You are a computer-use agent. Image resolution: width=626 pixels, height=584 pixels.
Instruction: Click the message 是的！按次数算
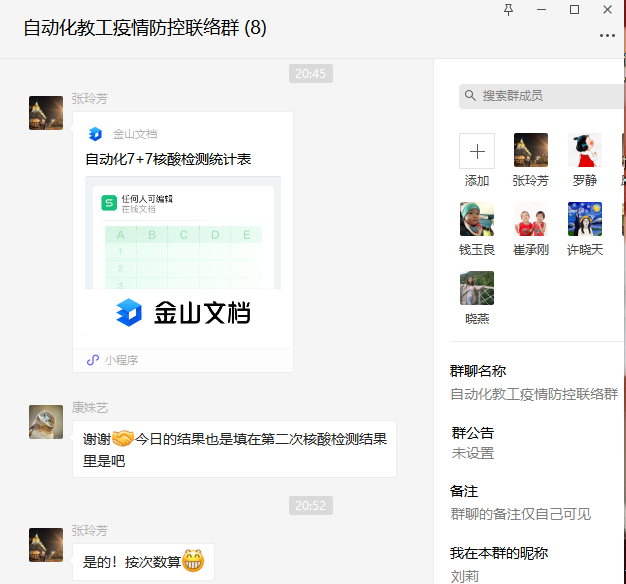[143, 562]
